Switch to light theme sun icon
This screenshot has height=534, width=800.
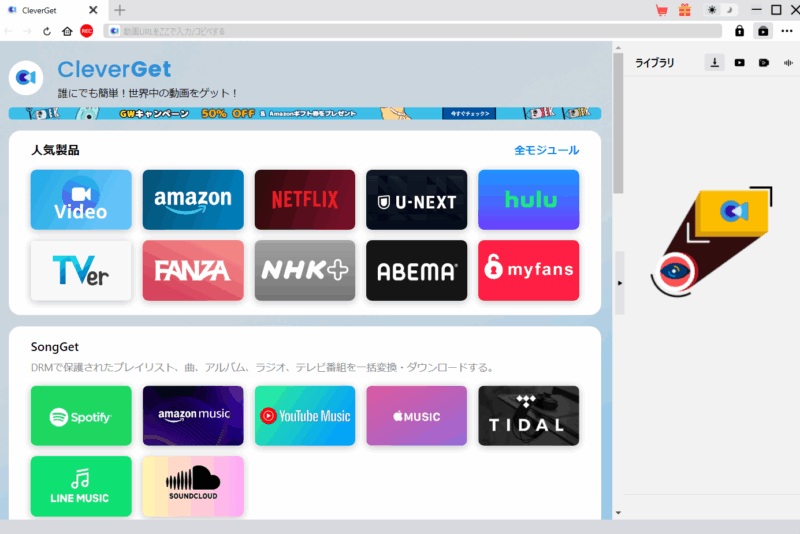point(712,10)
